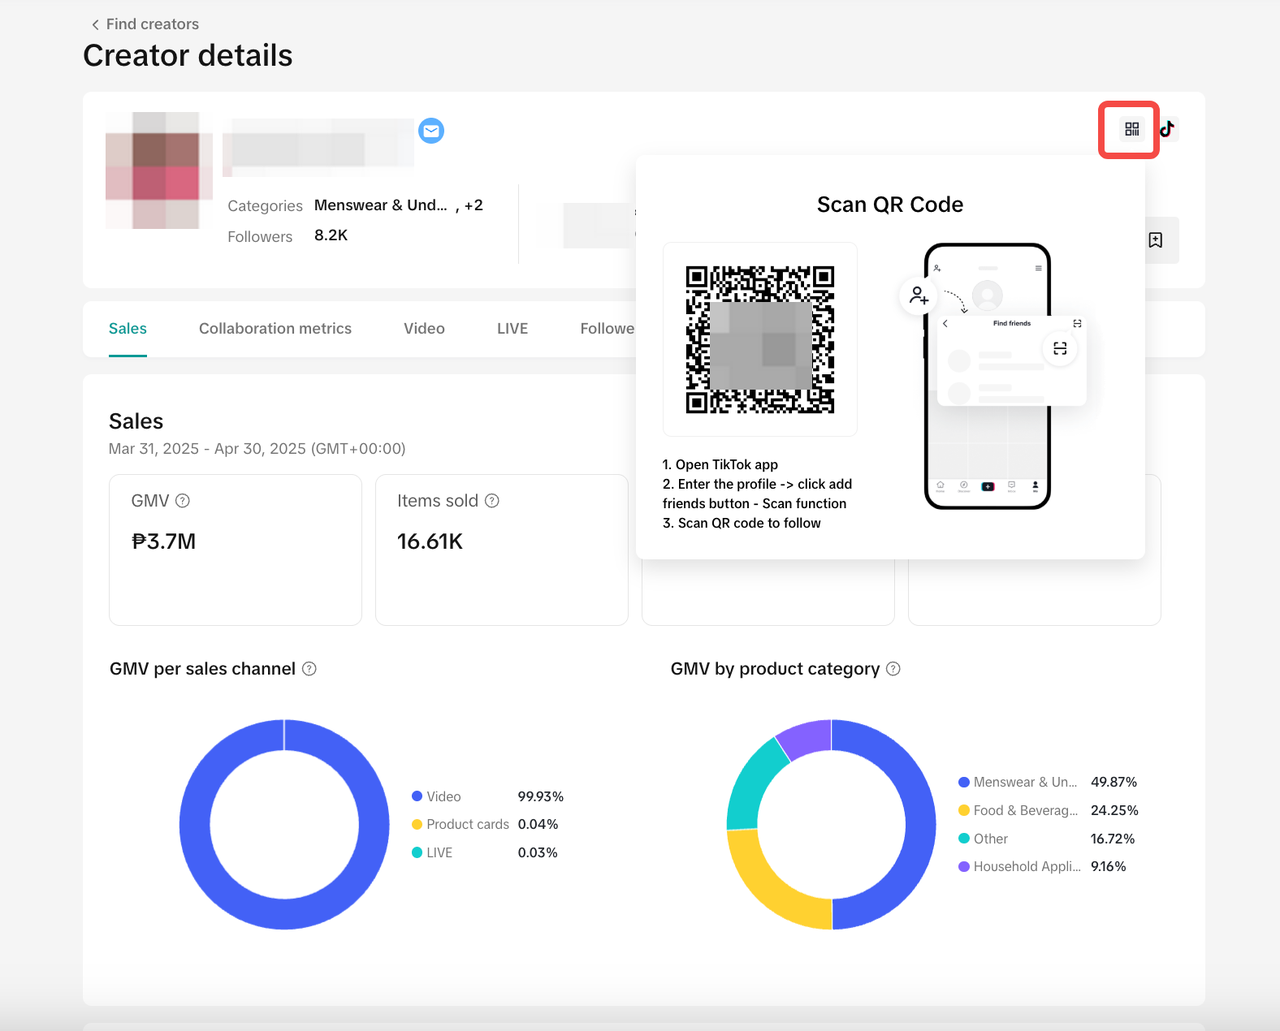1280x1031 pixels.
Task: Click the QR code icon button
Action: (1131, 129)
